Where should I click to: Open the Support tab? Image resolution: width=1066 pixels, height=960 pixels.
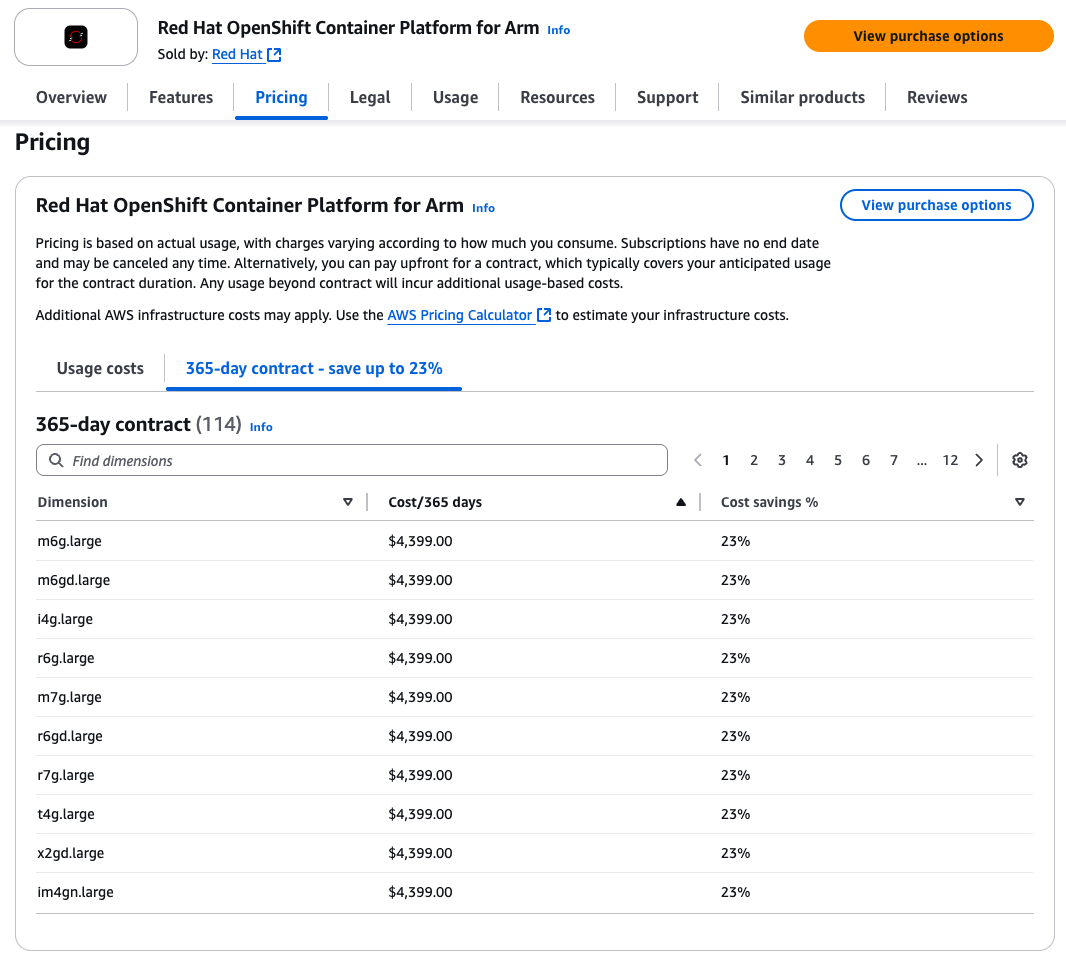[x=668, y=97]
